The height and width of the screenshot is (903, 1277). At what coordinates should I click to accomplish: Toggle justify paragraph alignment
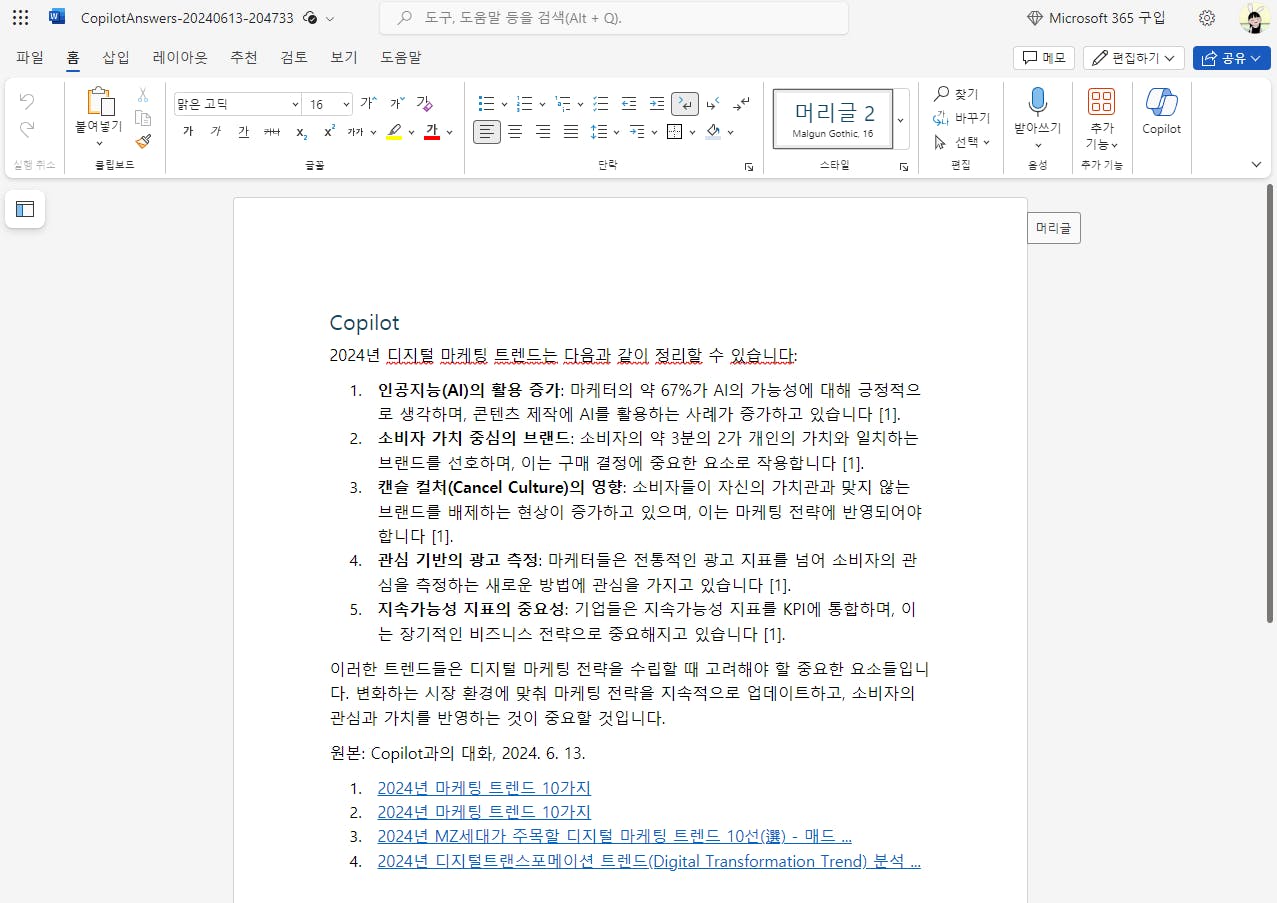(570, 132)
